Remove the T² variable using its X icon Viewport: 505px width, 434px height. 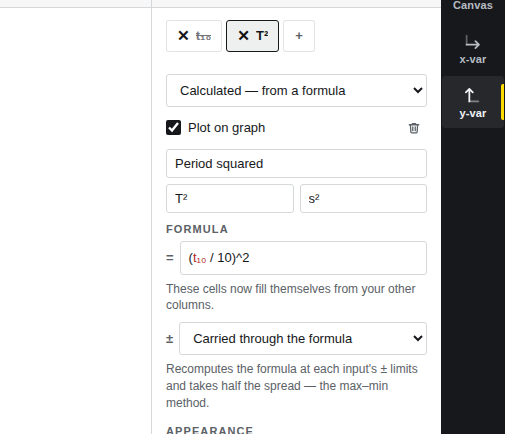(x=244, y=36)
